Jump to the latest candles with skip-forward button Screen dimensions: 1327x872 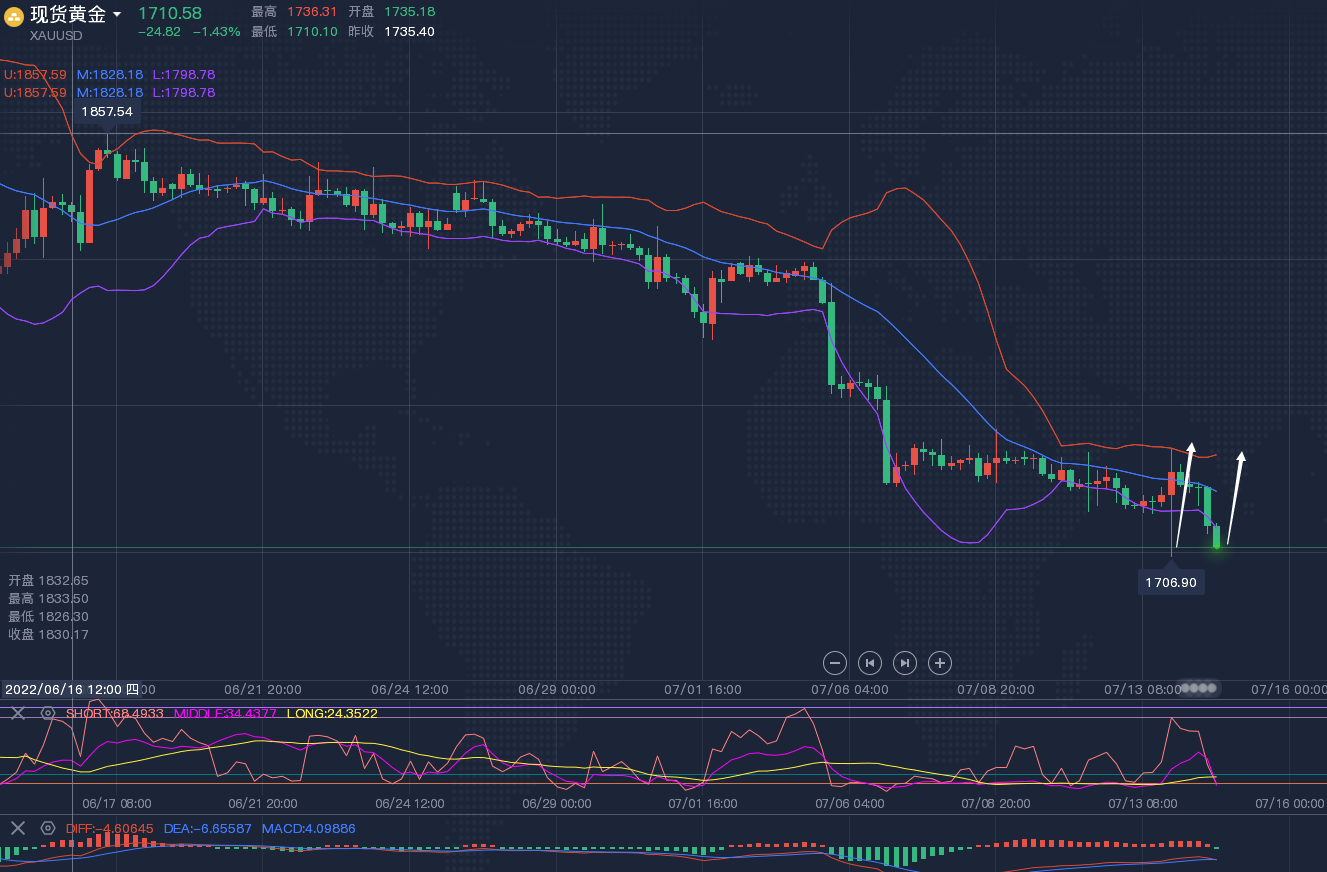tap(904, 662)
